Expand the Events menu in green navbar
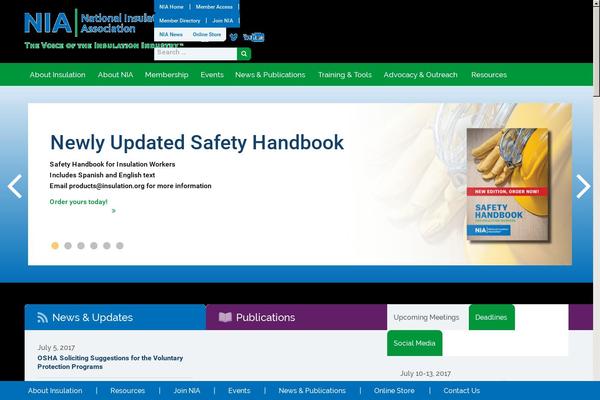Screen dimensions: 600x400 click(x=212, y=75)
